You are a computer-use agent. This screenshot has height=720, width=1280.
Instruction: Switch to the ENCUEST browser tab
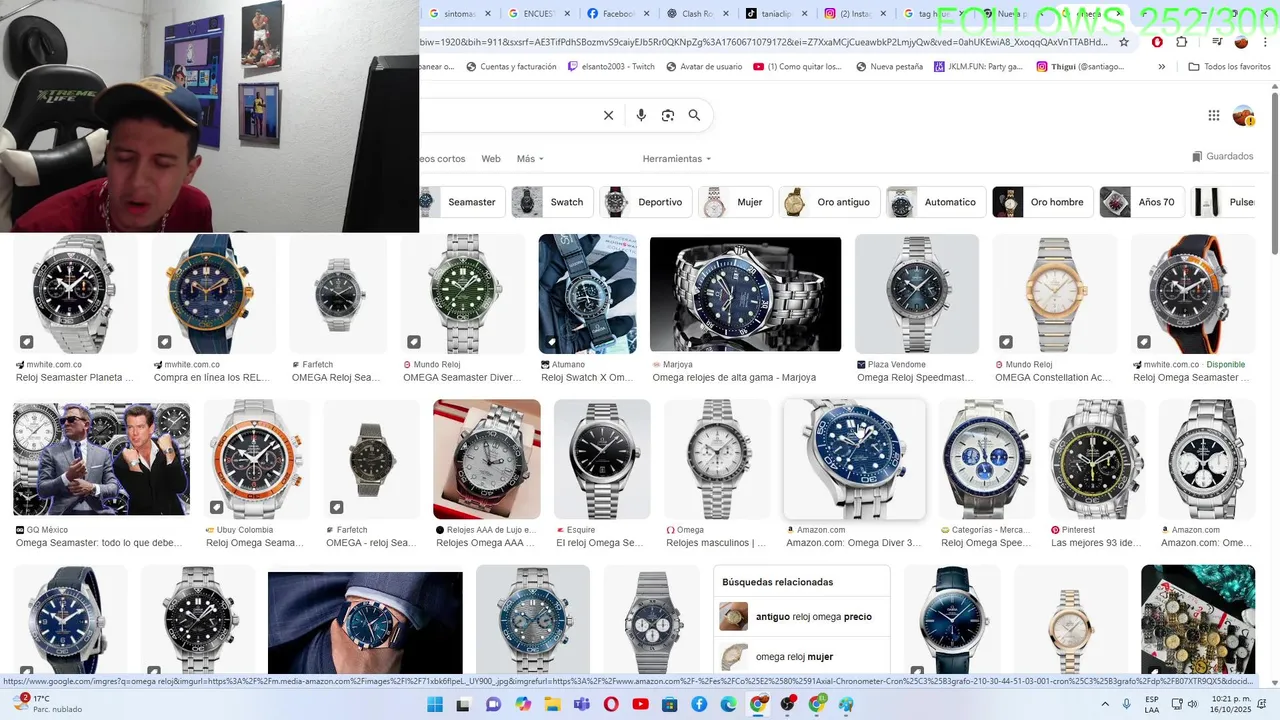(539, 14)
